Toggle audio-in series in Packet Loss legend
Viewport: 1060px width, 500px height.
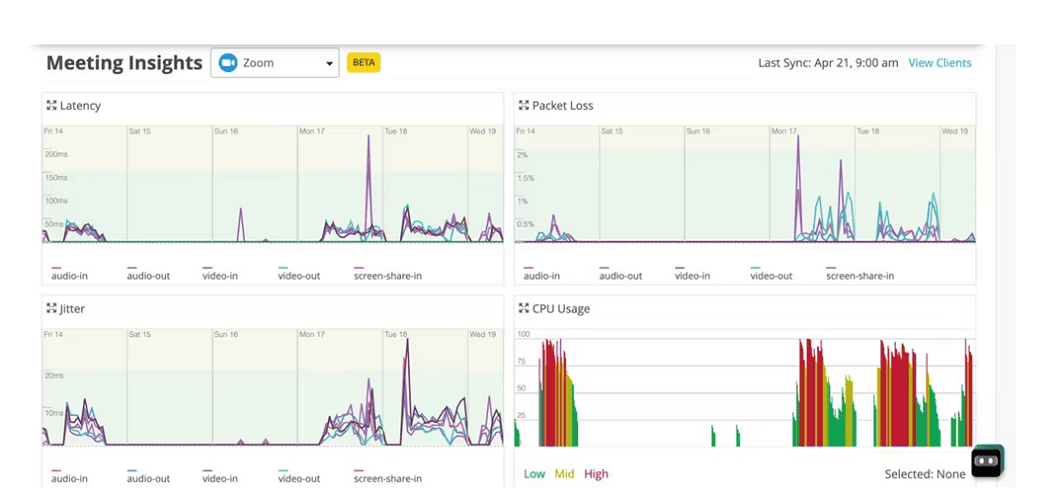tap(541, 275)
